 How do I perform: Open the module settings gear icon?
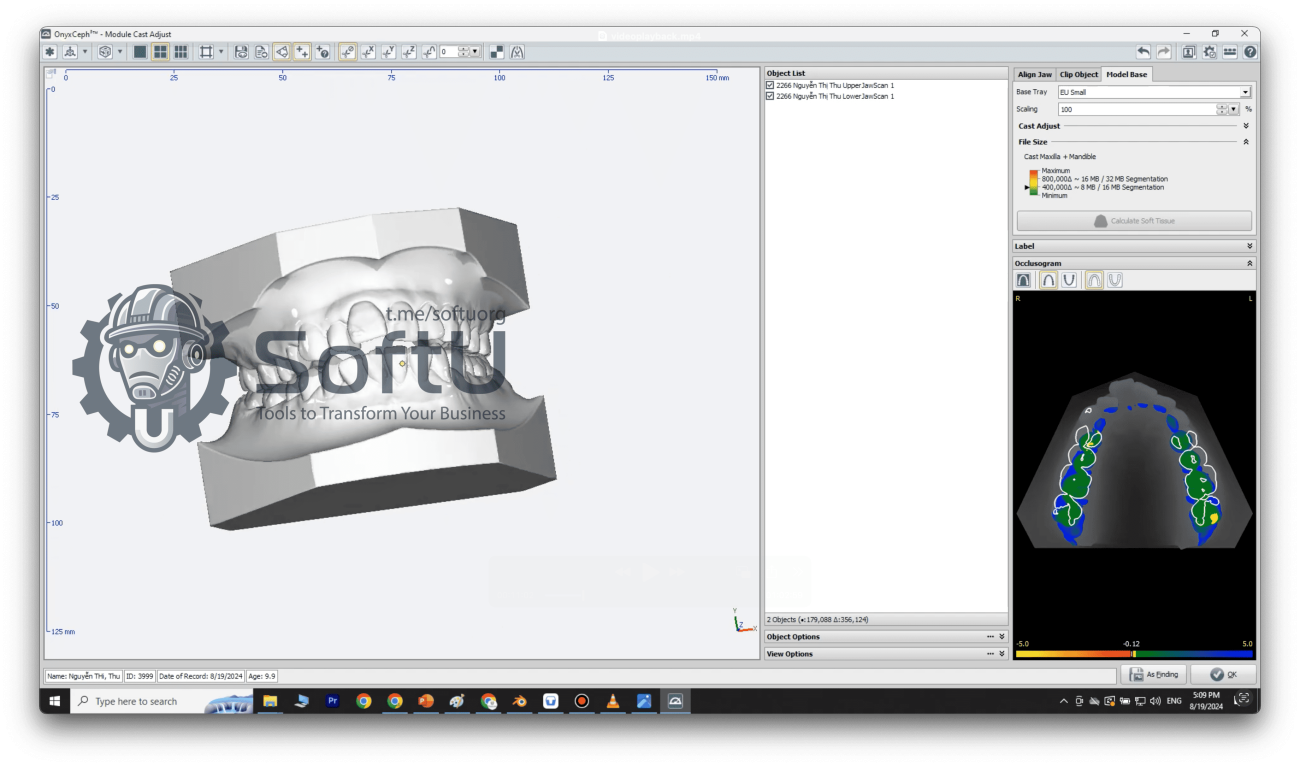(x=1209, y=52)
